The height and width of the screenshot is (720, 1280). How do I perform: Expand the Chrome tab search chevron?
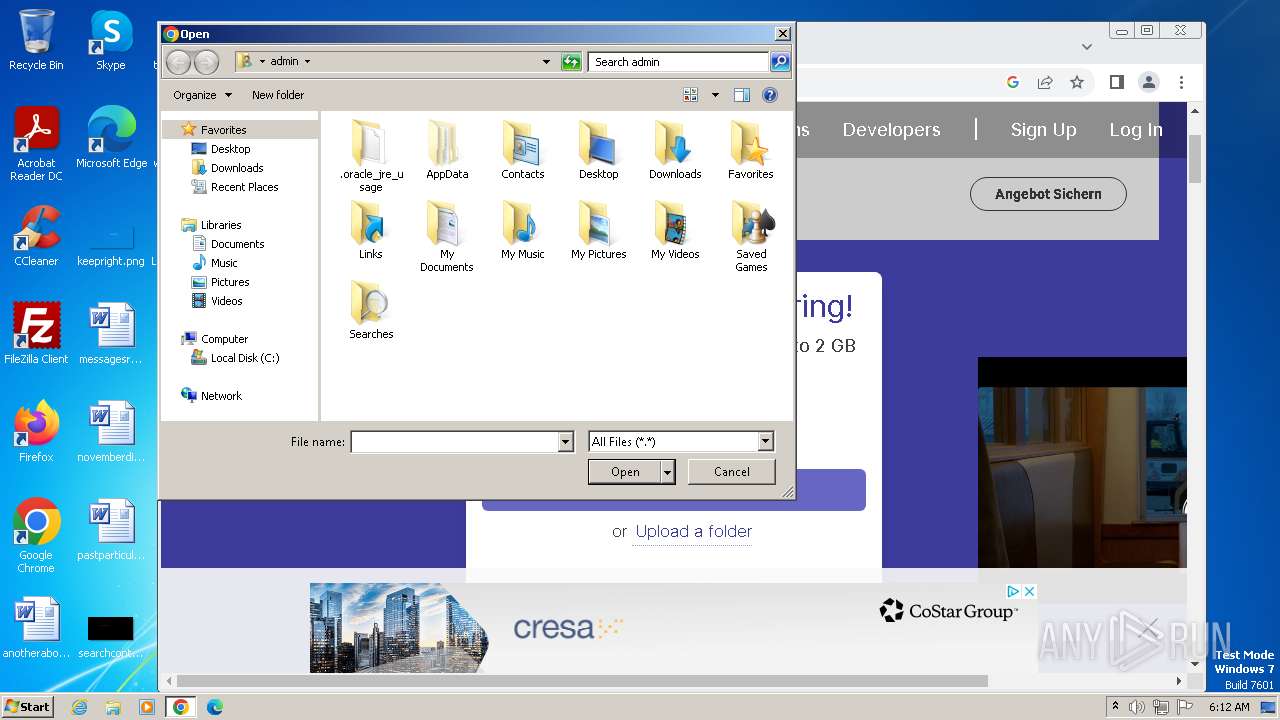pos(1087,46)
